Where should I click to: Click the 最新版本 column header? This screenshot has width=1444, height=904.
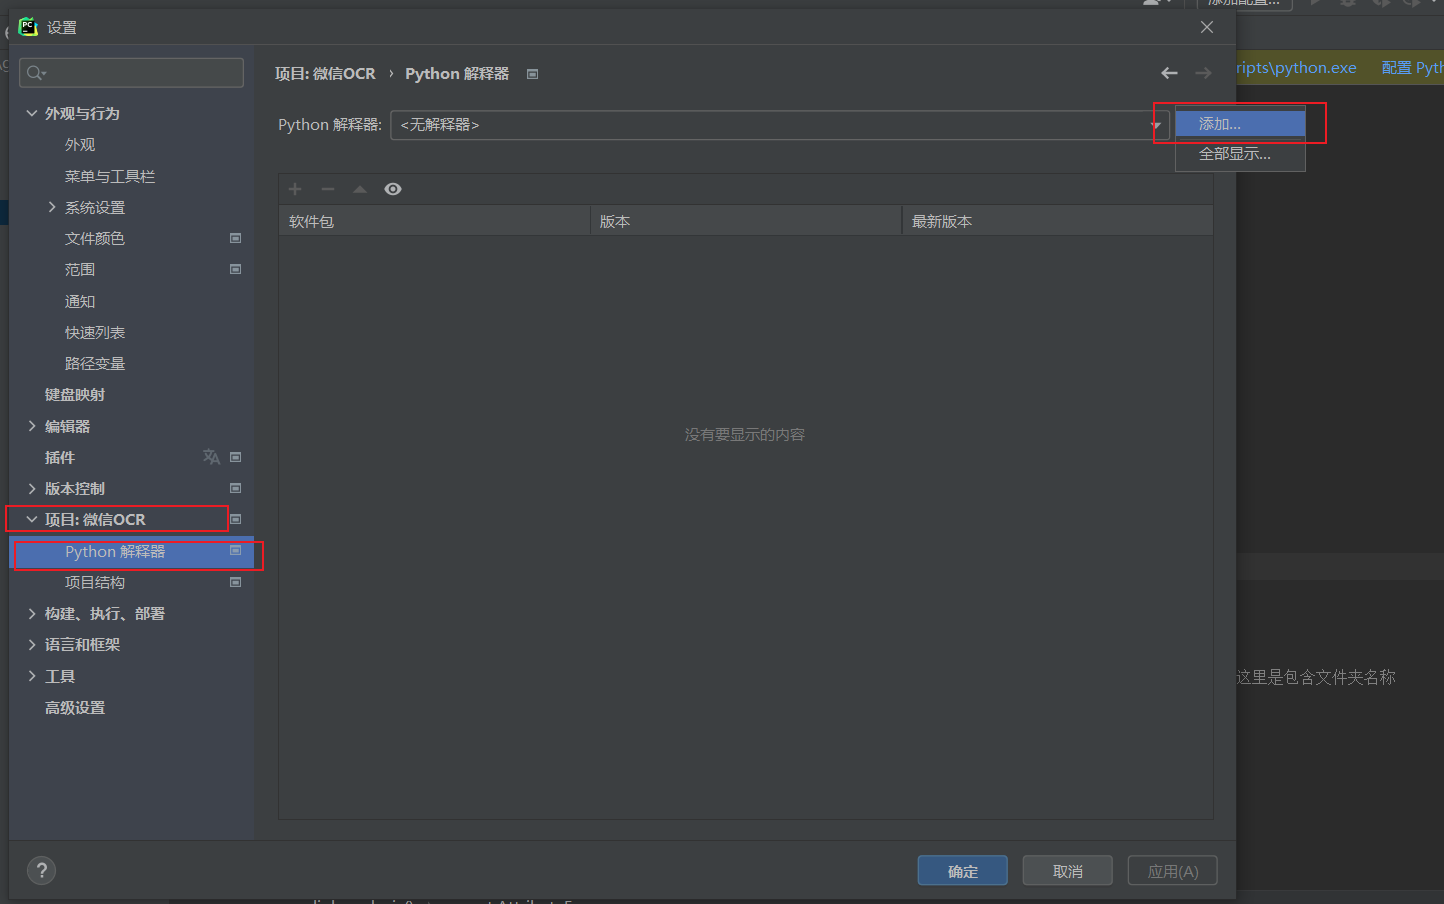click(1058, 221)
